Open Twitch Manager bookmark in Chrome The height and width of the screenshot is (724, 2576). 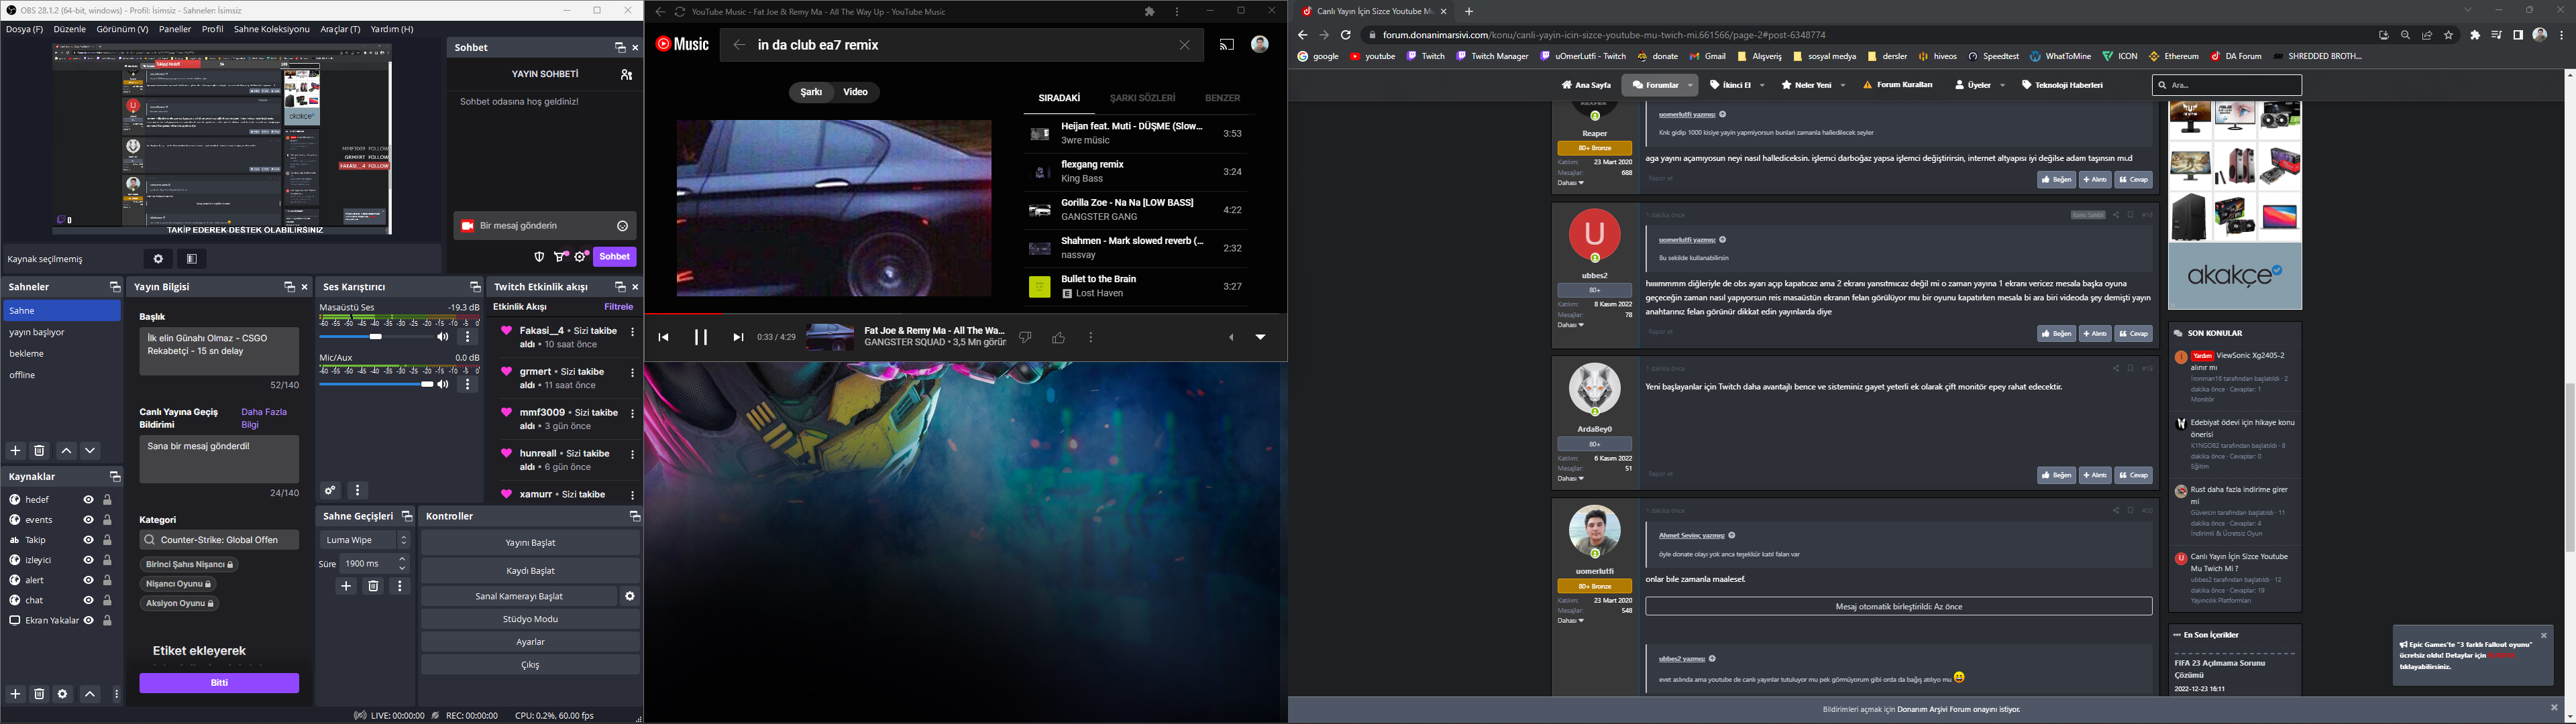pos(1492,56)
